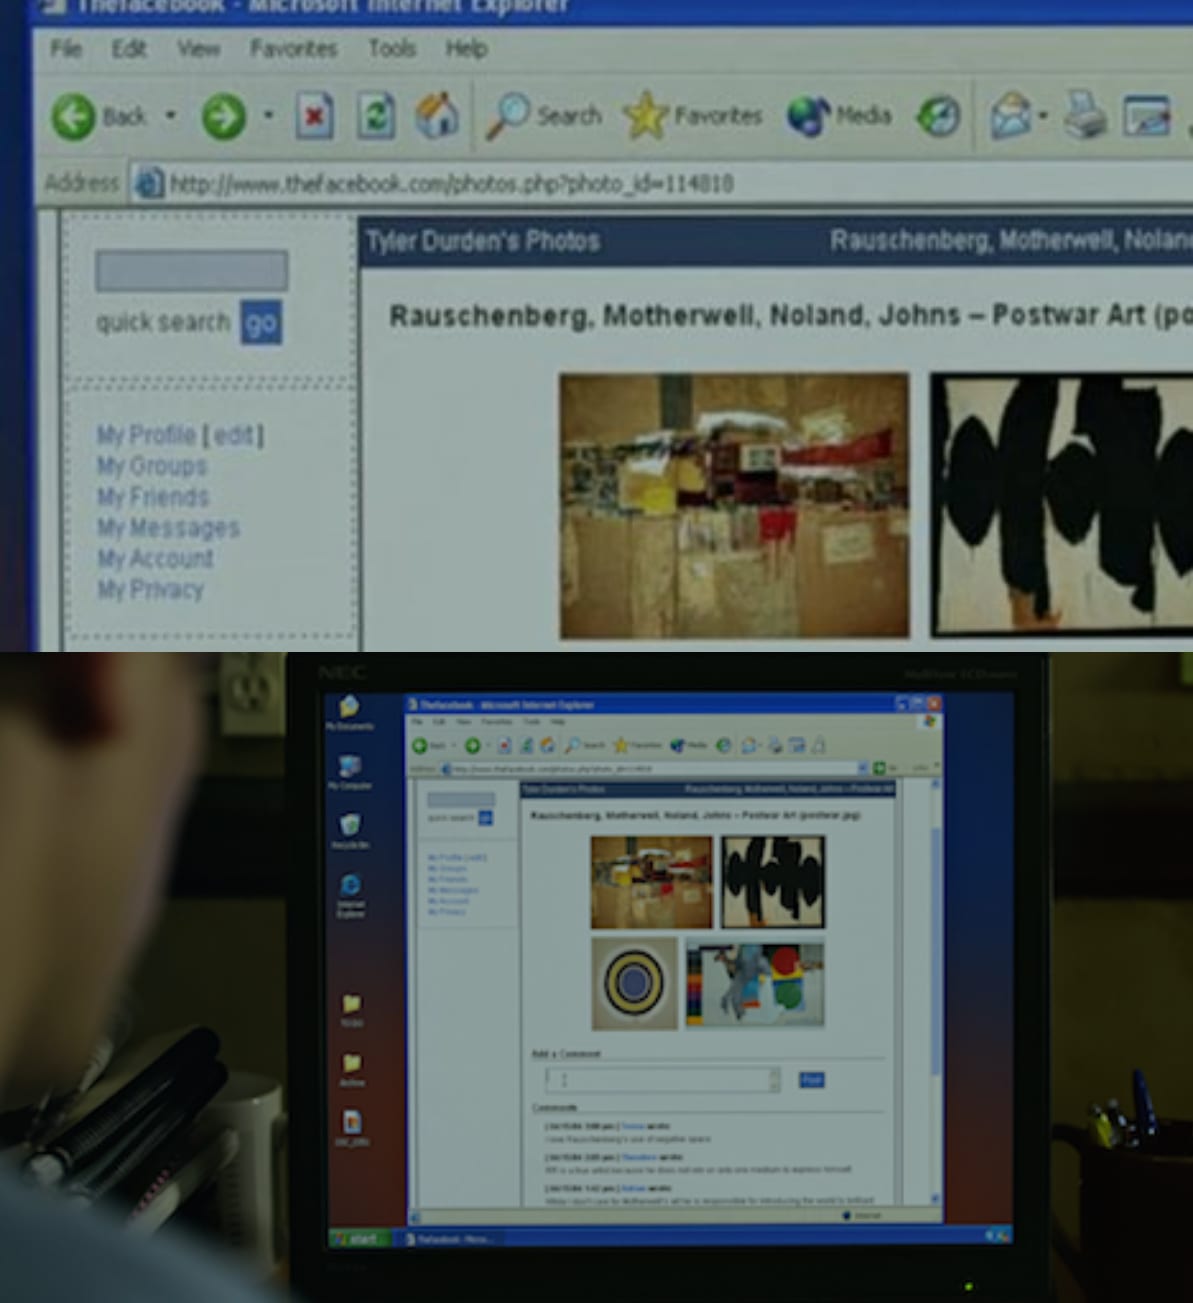1193x1303 pixels.
Task: Select the upper yellow folder on monitor desktop
Action: 351,1003
